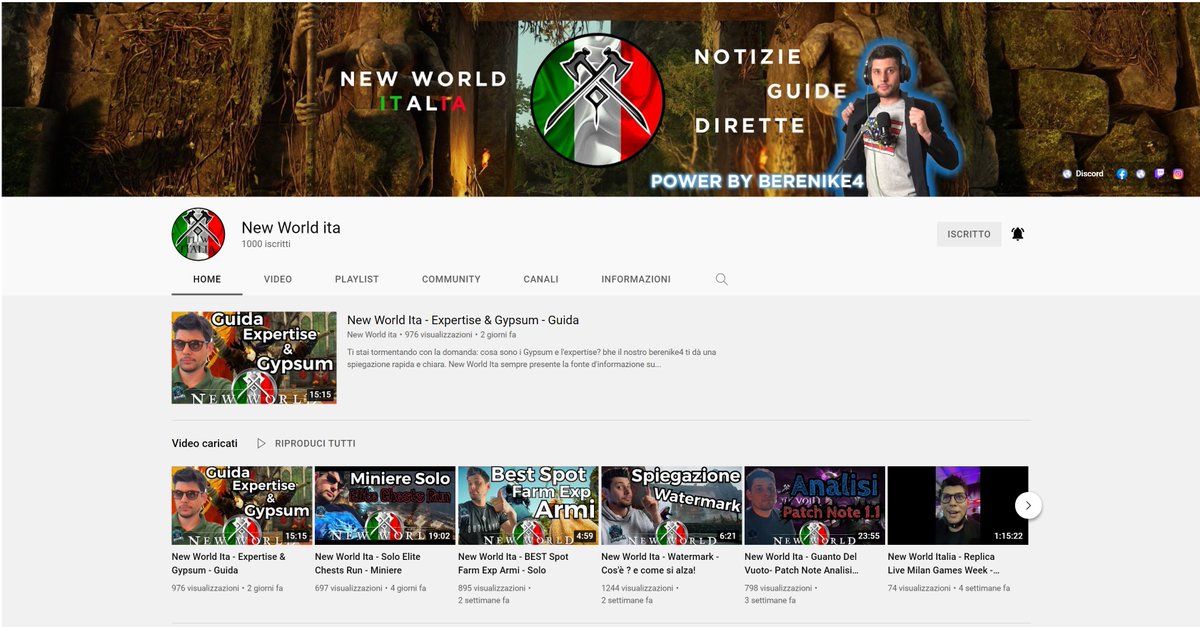Open title 'Solo Elite Chests Run - Miniere'
1200x627 pixels.
pyautogui.click(x=368, y=563)
